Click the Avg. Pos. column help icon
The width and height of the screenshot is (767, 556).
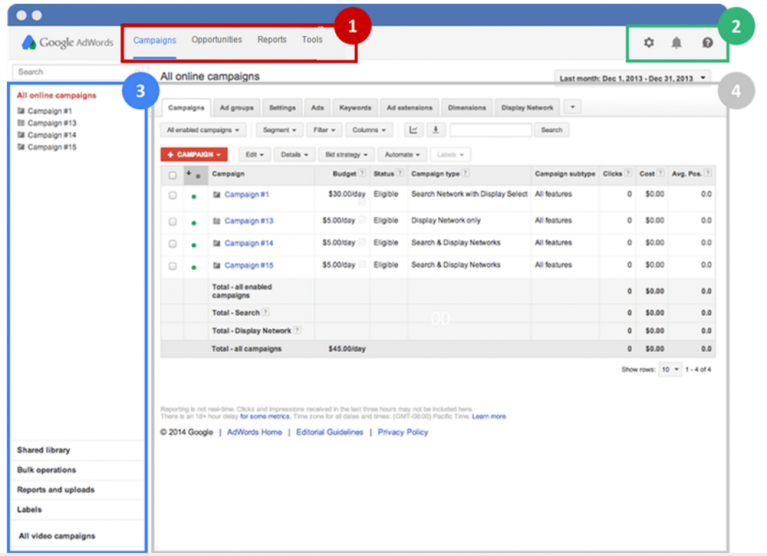coord(707,173)
